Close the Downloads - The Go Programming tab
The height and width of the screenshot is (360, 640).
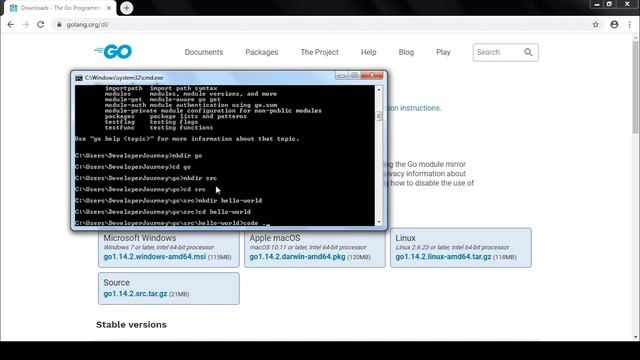tap(109, 8)
